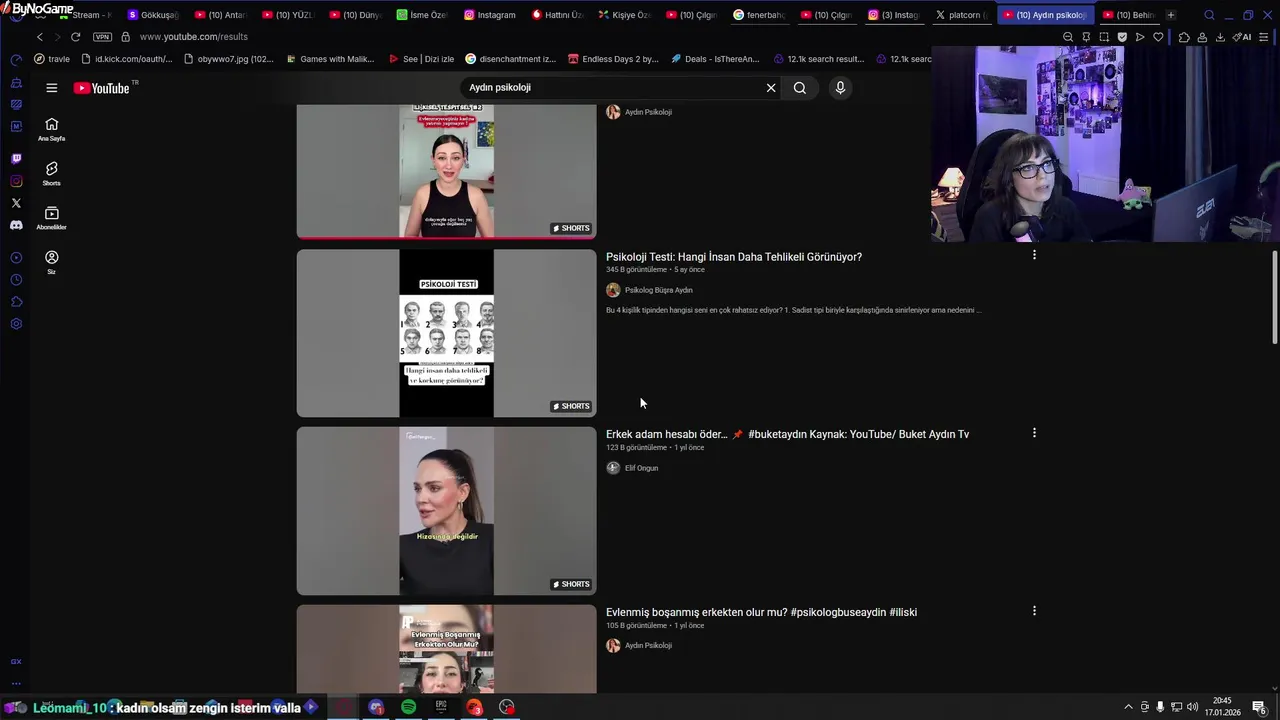Viewport: 1280px width, 720px height.
Task: Open more options for Erkek adam hesabı video
Action: point(1034,433)
